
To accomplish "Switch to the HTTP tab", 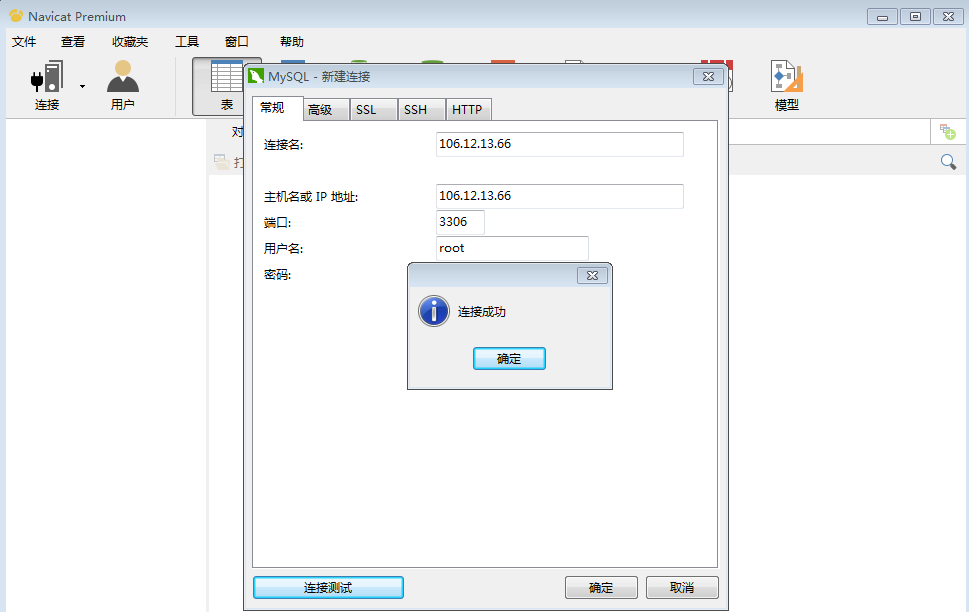I will pyautogui.click(x=468, y=109).
